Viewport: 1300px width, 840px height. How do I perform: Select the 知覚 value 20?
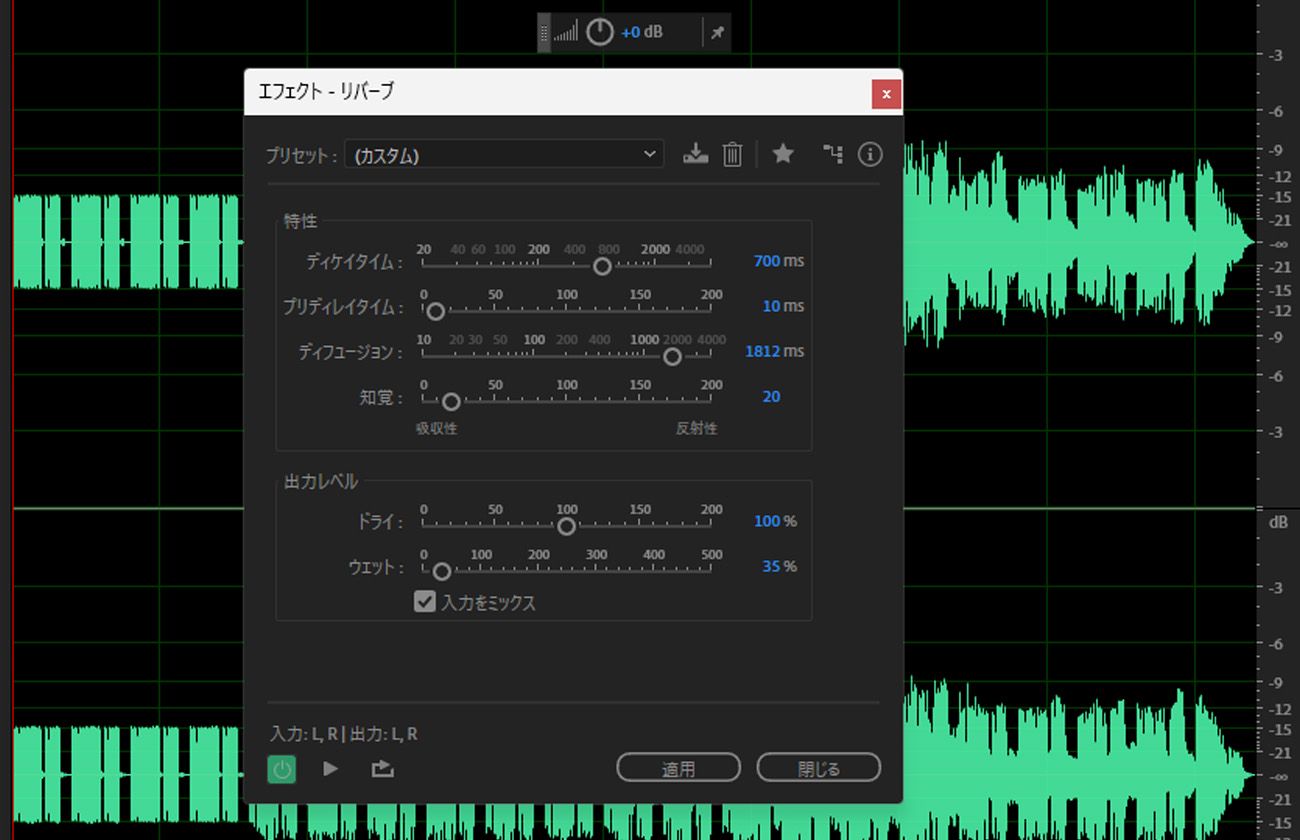coord(771,396)
